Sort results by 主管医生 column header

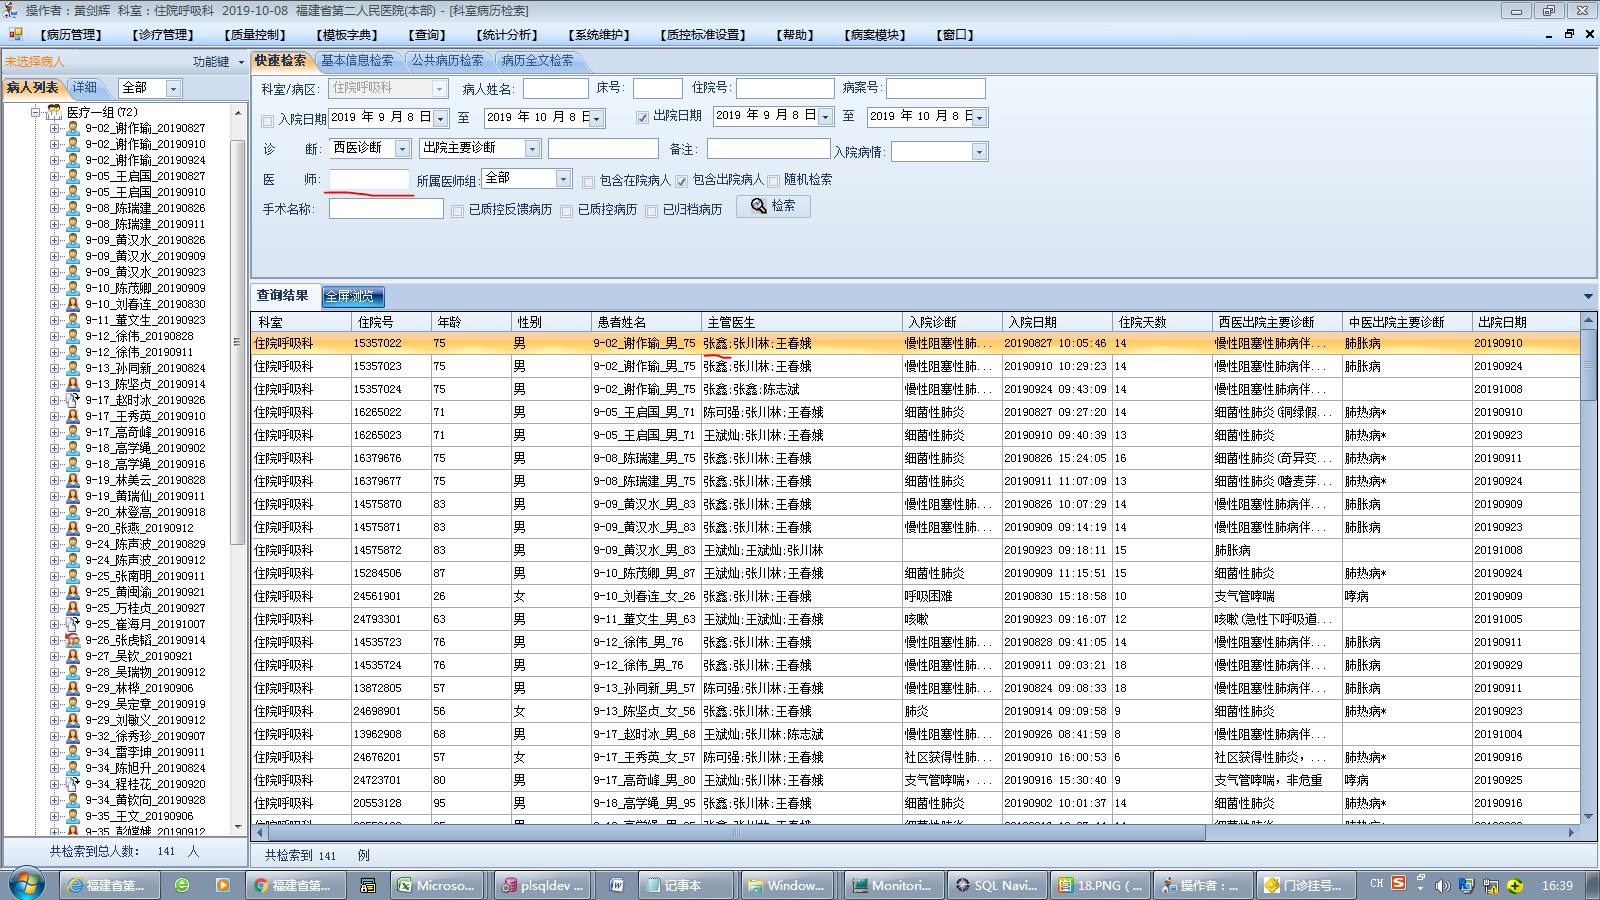click(x=802, y=322)
